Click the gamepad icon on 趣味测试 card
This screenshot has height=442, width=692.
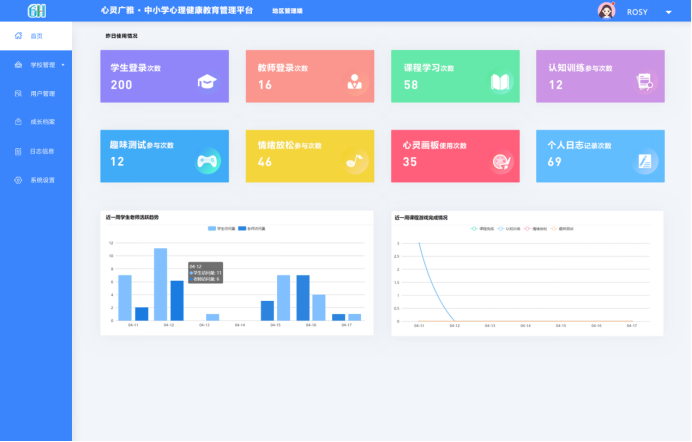pyautogui.click(x=206, y=160)
